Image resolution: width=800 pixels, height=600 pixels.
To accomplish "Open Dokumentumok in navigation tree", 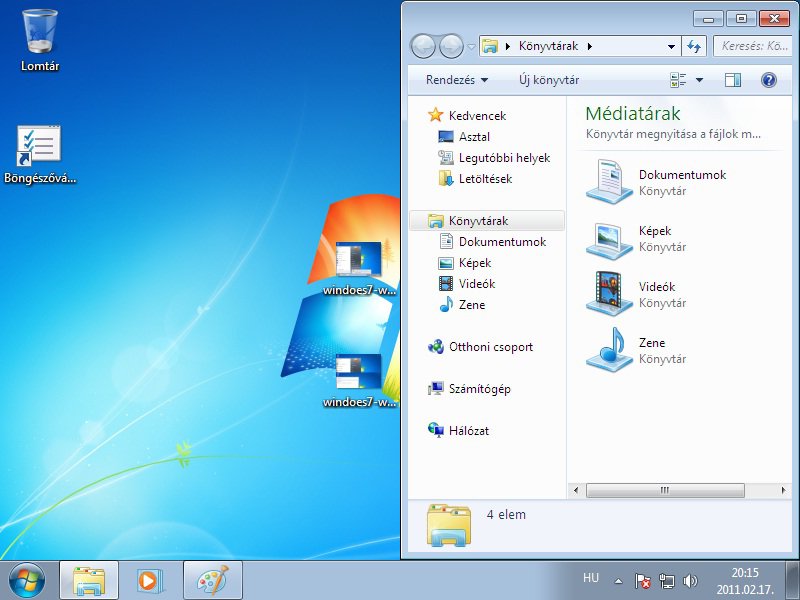I will (x=502, y=242).
